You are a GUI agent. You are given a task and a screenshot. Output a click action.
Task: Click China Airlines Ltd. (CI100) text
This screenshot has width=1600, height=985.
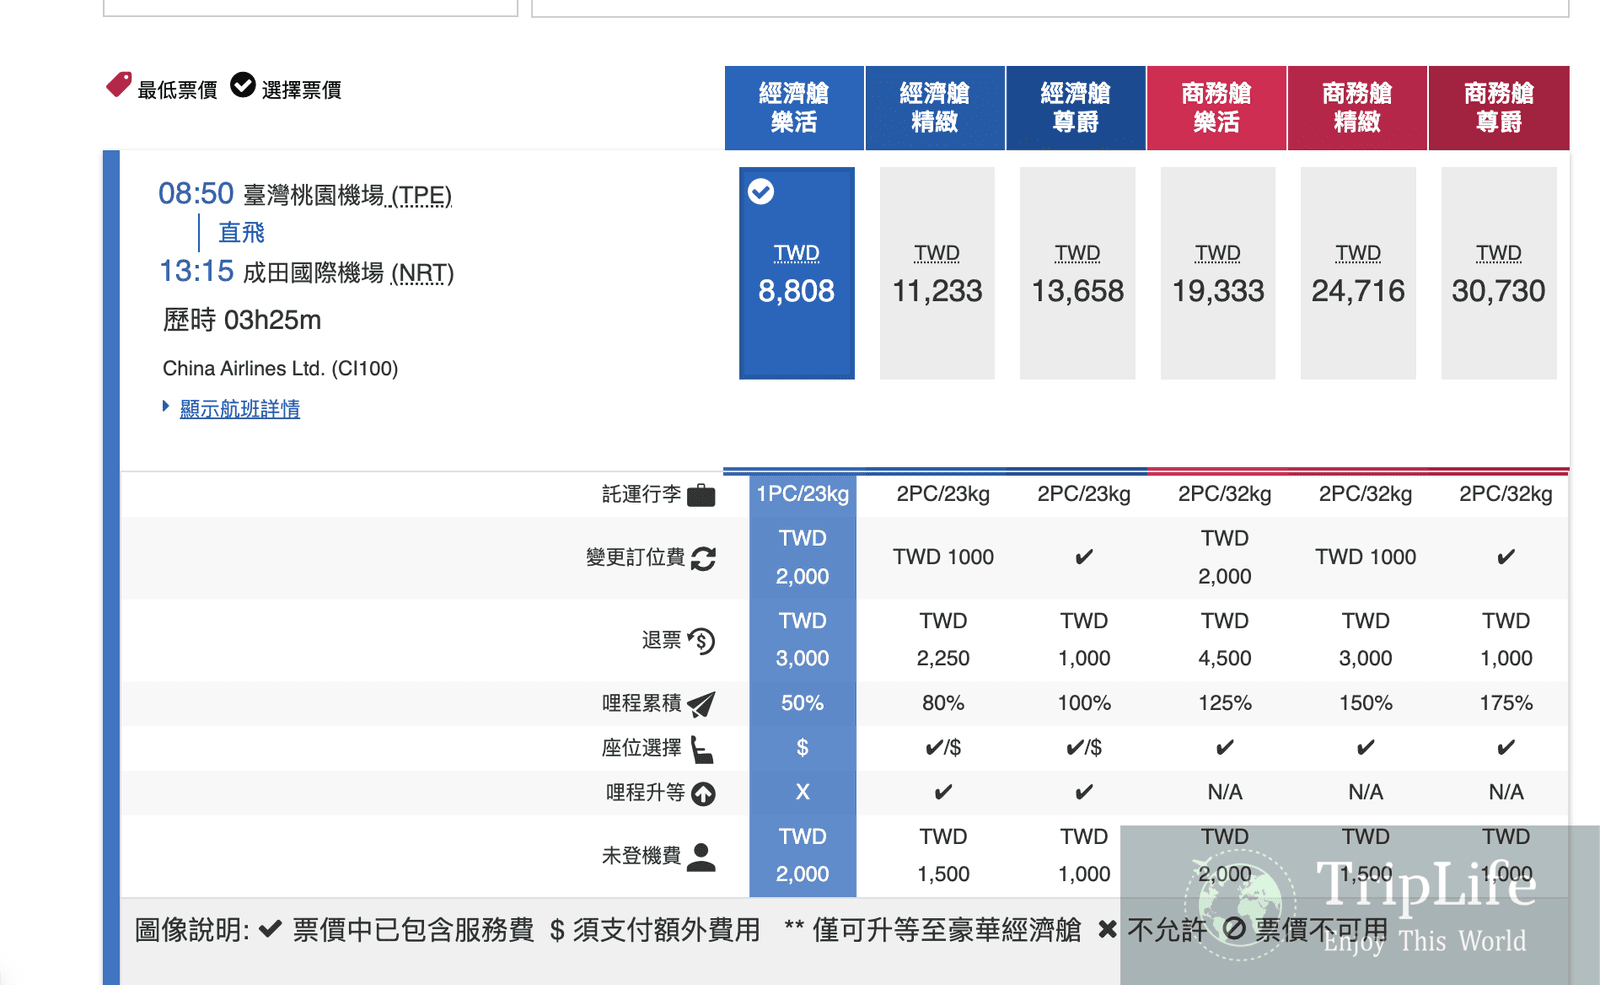(280, 368)
